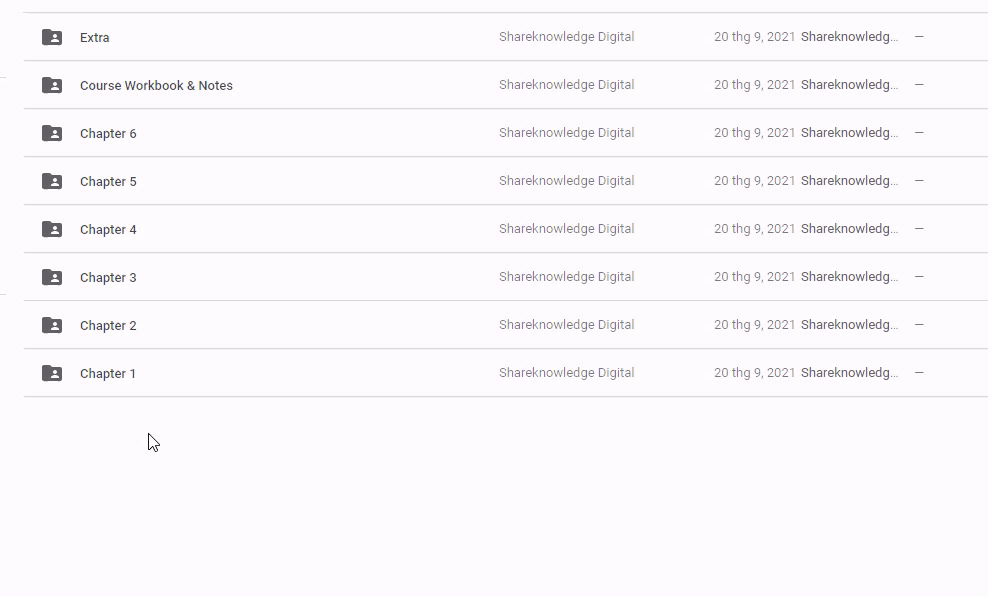Click the Course Workbook & Notes folder icon
The image size is (988, 596).
coord(52,85)
